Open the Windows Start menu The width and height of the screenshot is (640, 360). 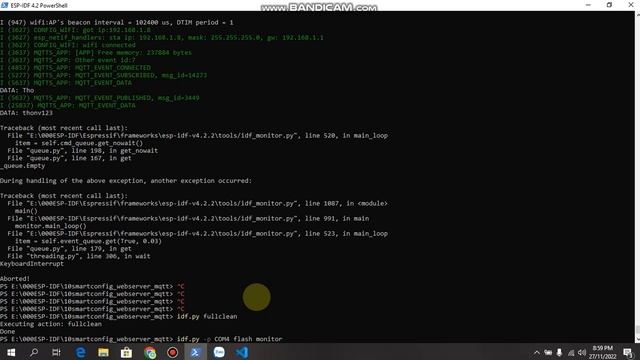11,352
